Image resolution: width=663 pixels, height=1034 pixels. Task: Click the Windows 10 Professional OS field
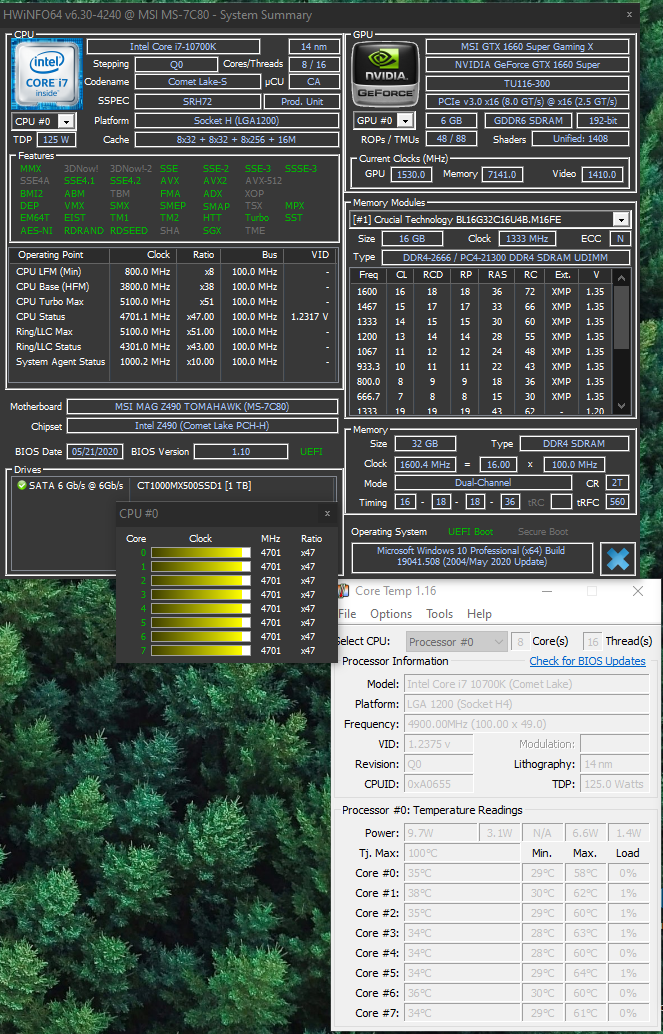(x=472, y=557)
